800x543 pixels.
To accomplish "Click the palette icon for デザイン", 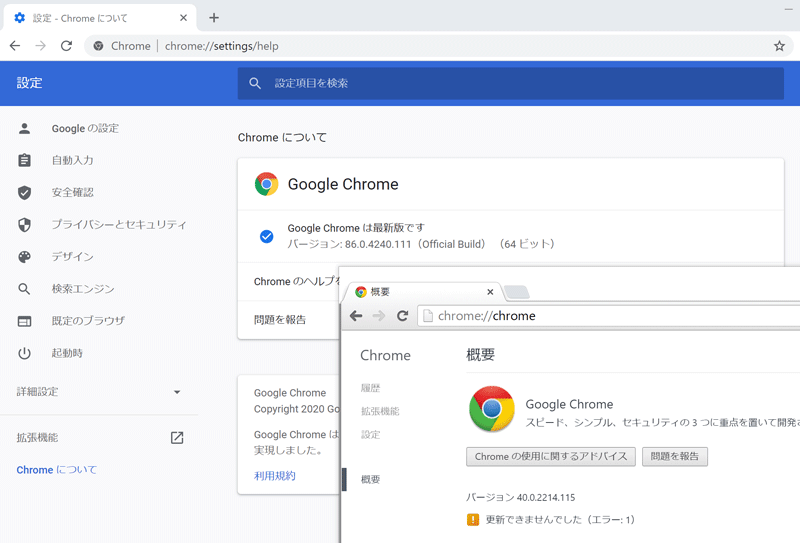I will pyautogui.click(x=24, y=257).
